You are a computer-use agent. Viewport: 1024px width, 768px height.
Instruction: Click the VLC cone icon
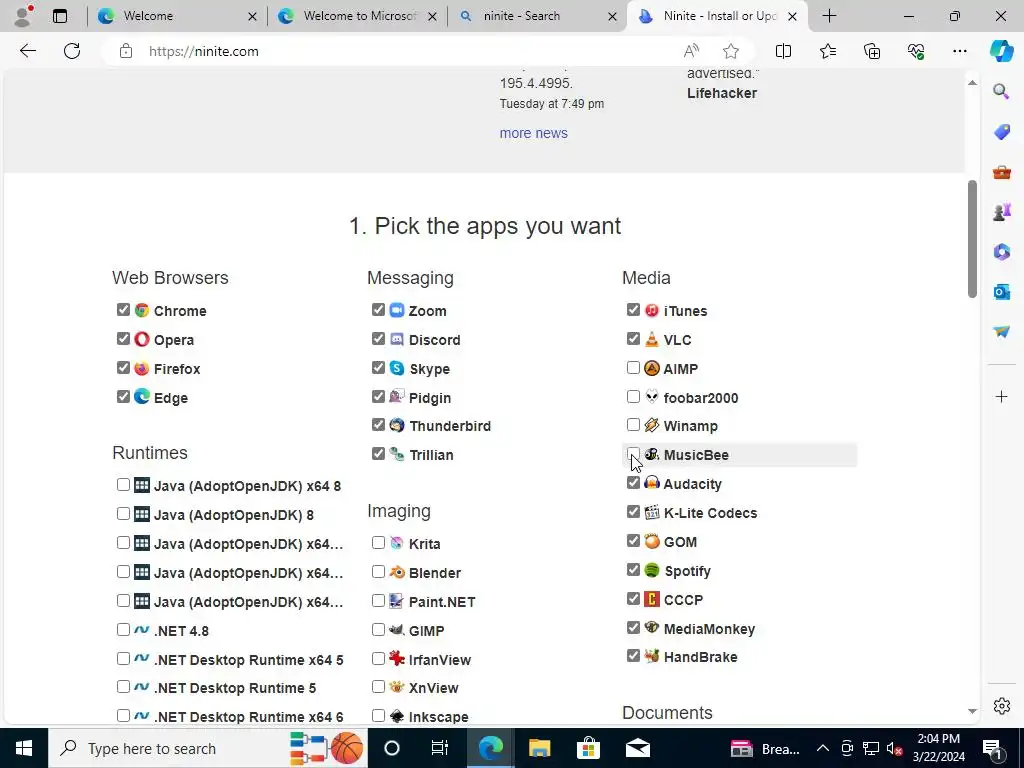click(x=652, y=339)
